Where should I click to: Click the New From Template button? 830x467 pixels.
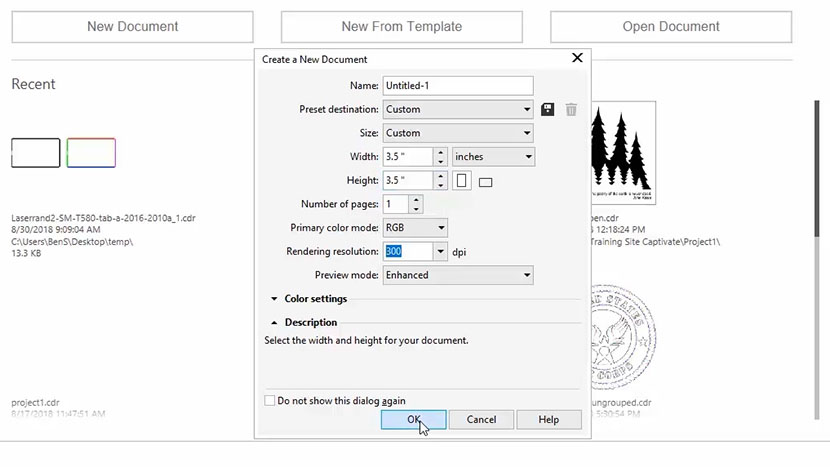(x=401, y=27)
